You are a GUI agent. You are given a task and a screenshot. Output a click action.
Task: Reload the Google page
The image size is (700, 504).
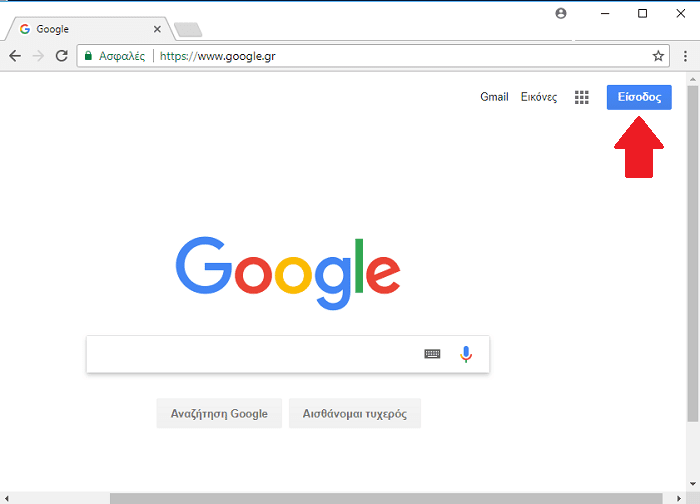pyautogui.click(x=62, y=56)
